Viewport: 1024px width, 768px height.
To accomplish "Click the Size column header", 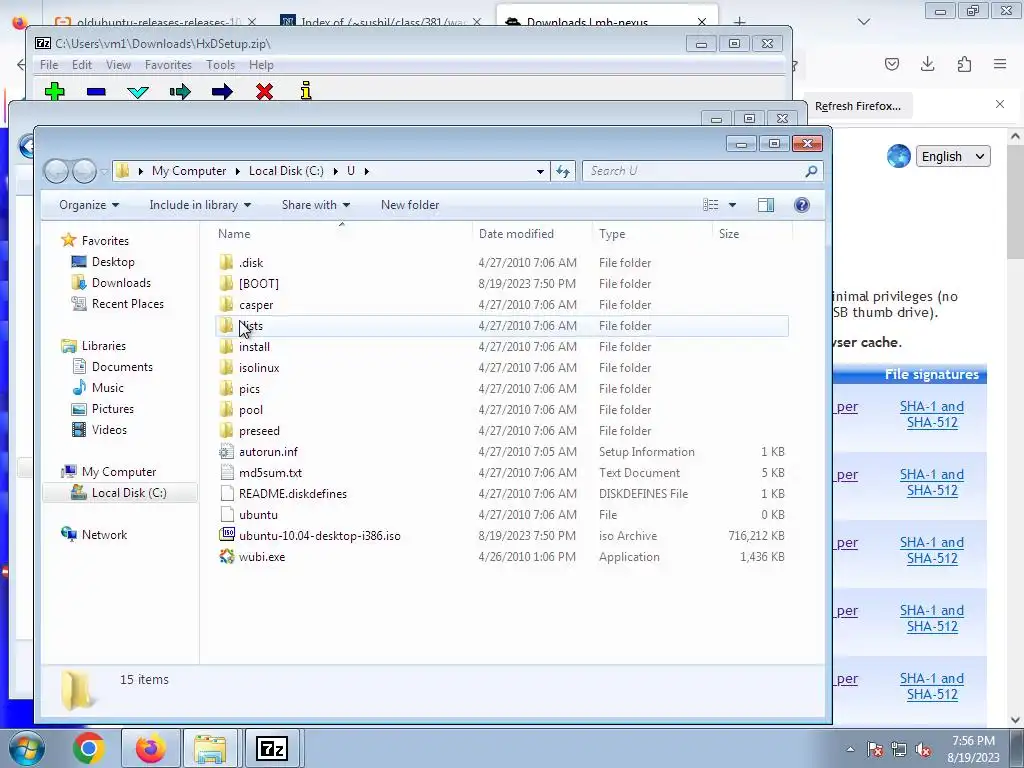I will (x=729, y=234).
